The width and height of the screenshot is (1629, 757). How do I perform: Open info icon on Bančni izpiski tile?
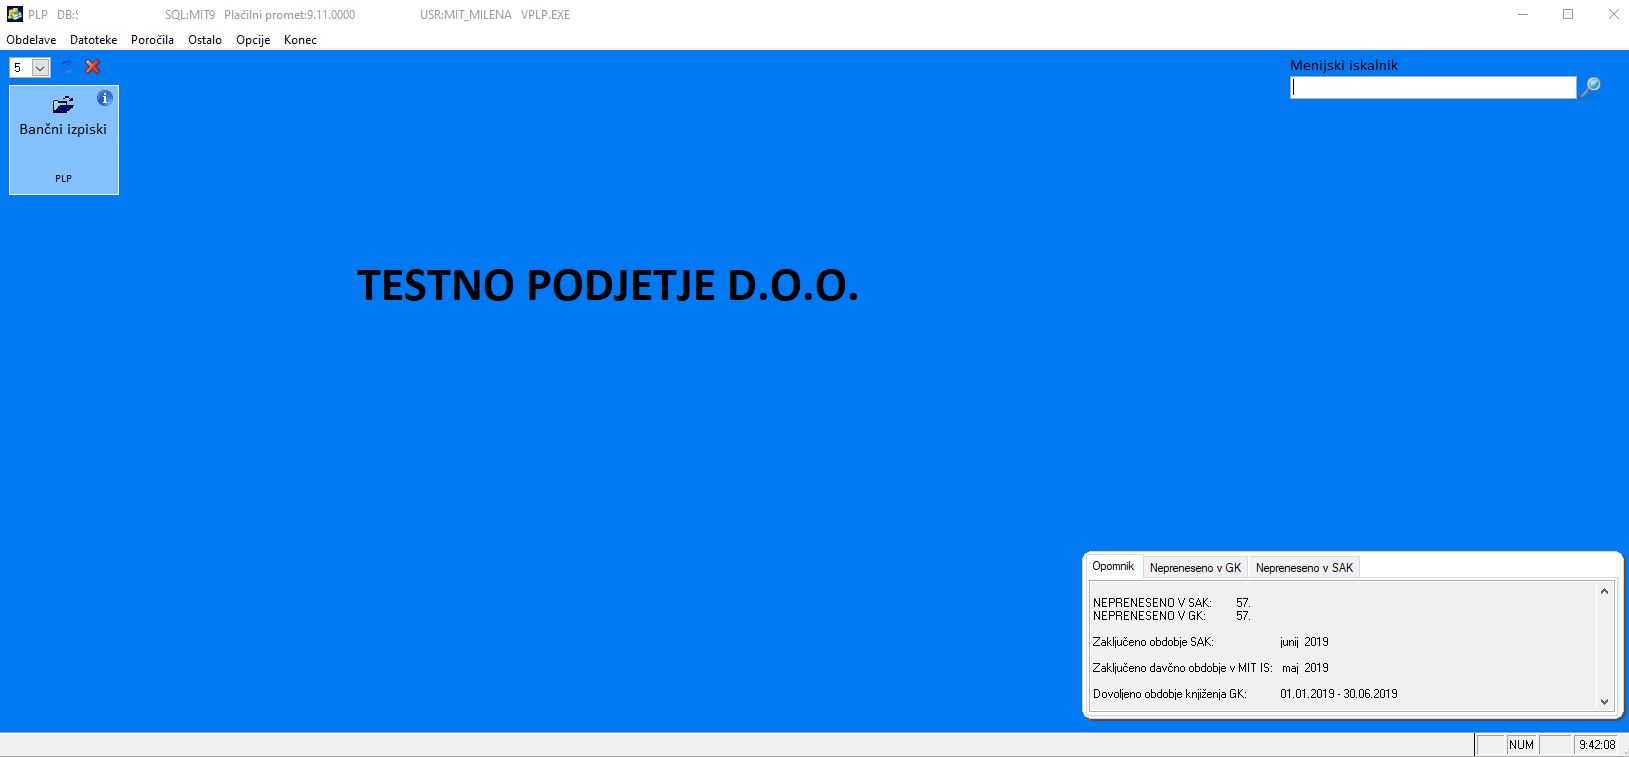pyautogui.click(x=105, y=99)
